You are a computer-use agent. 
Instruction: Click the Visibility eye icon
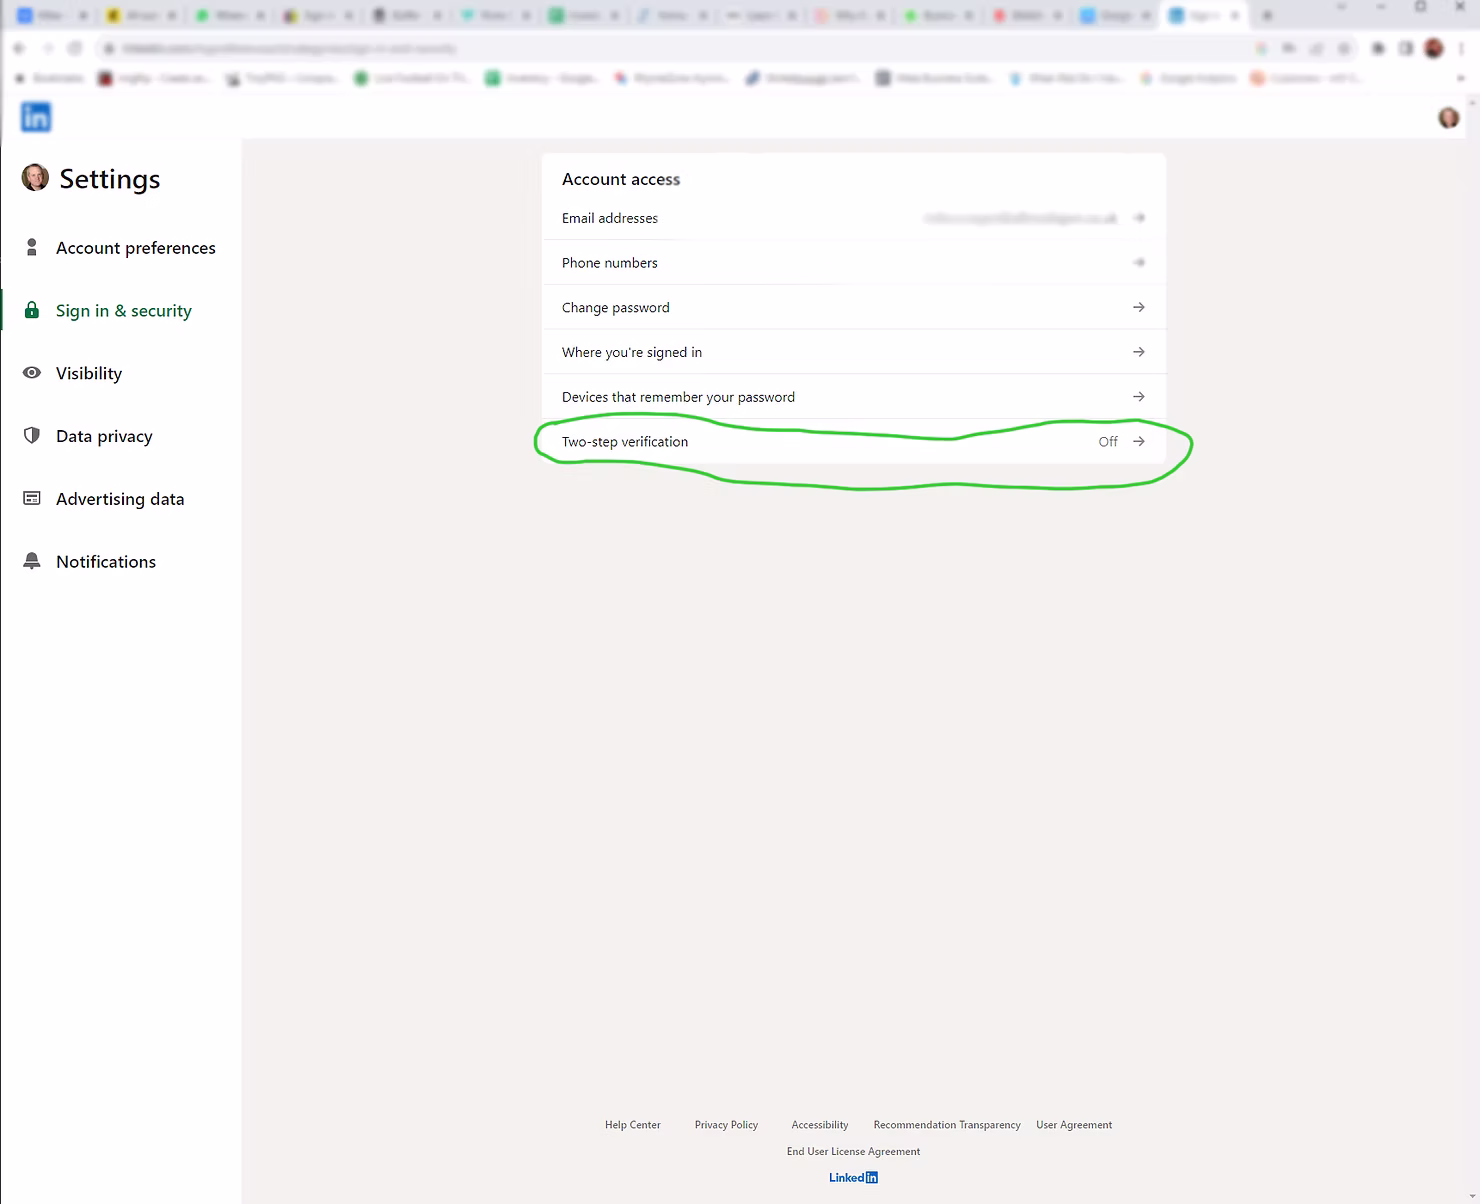(x=32, y=373)
